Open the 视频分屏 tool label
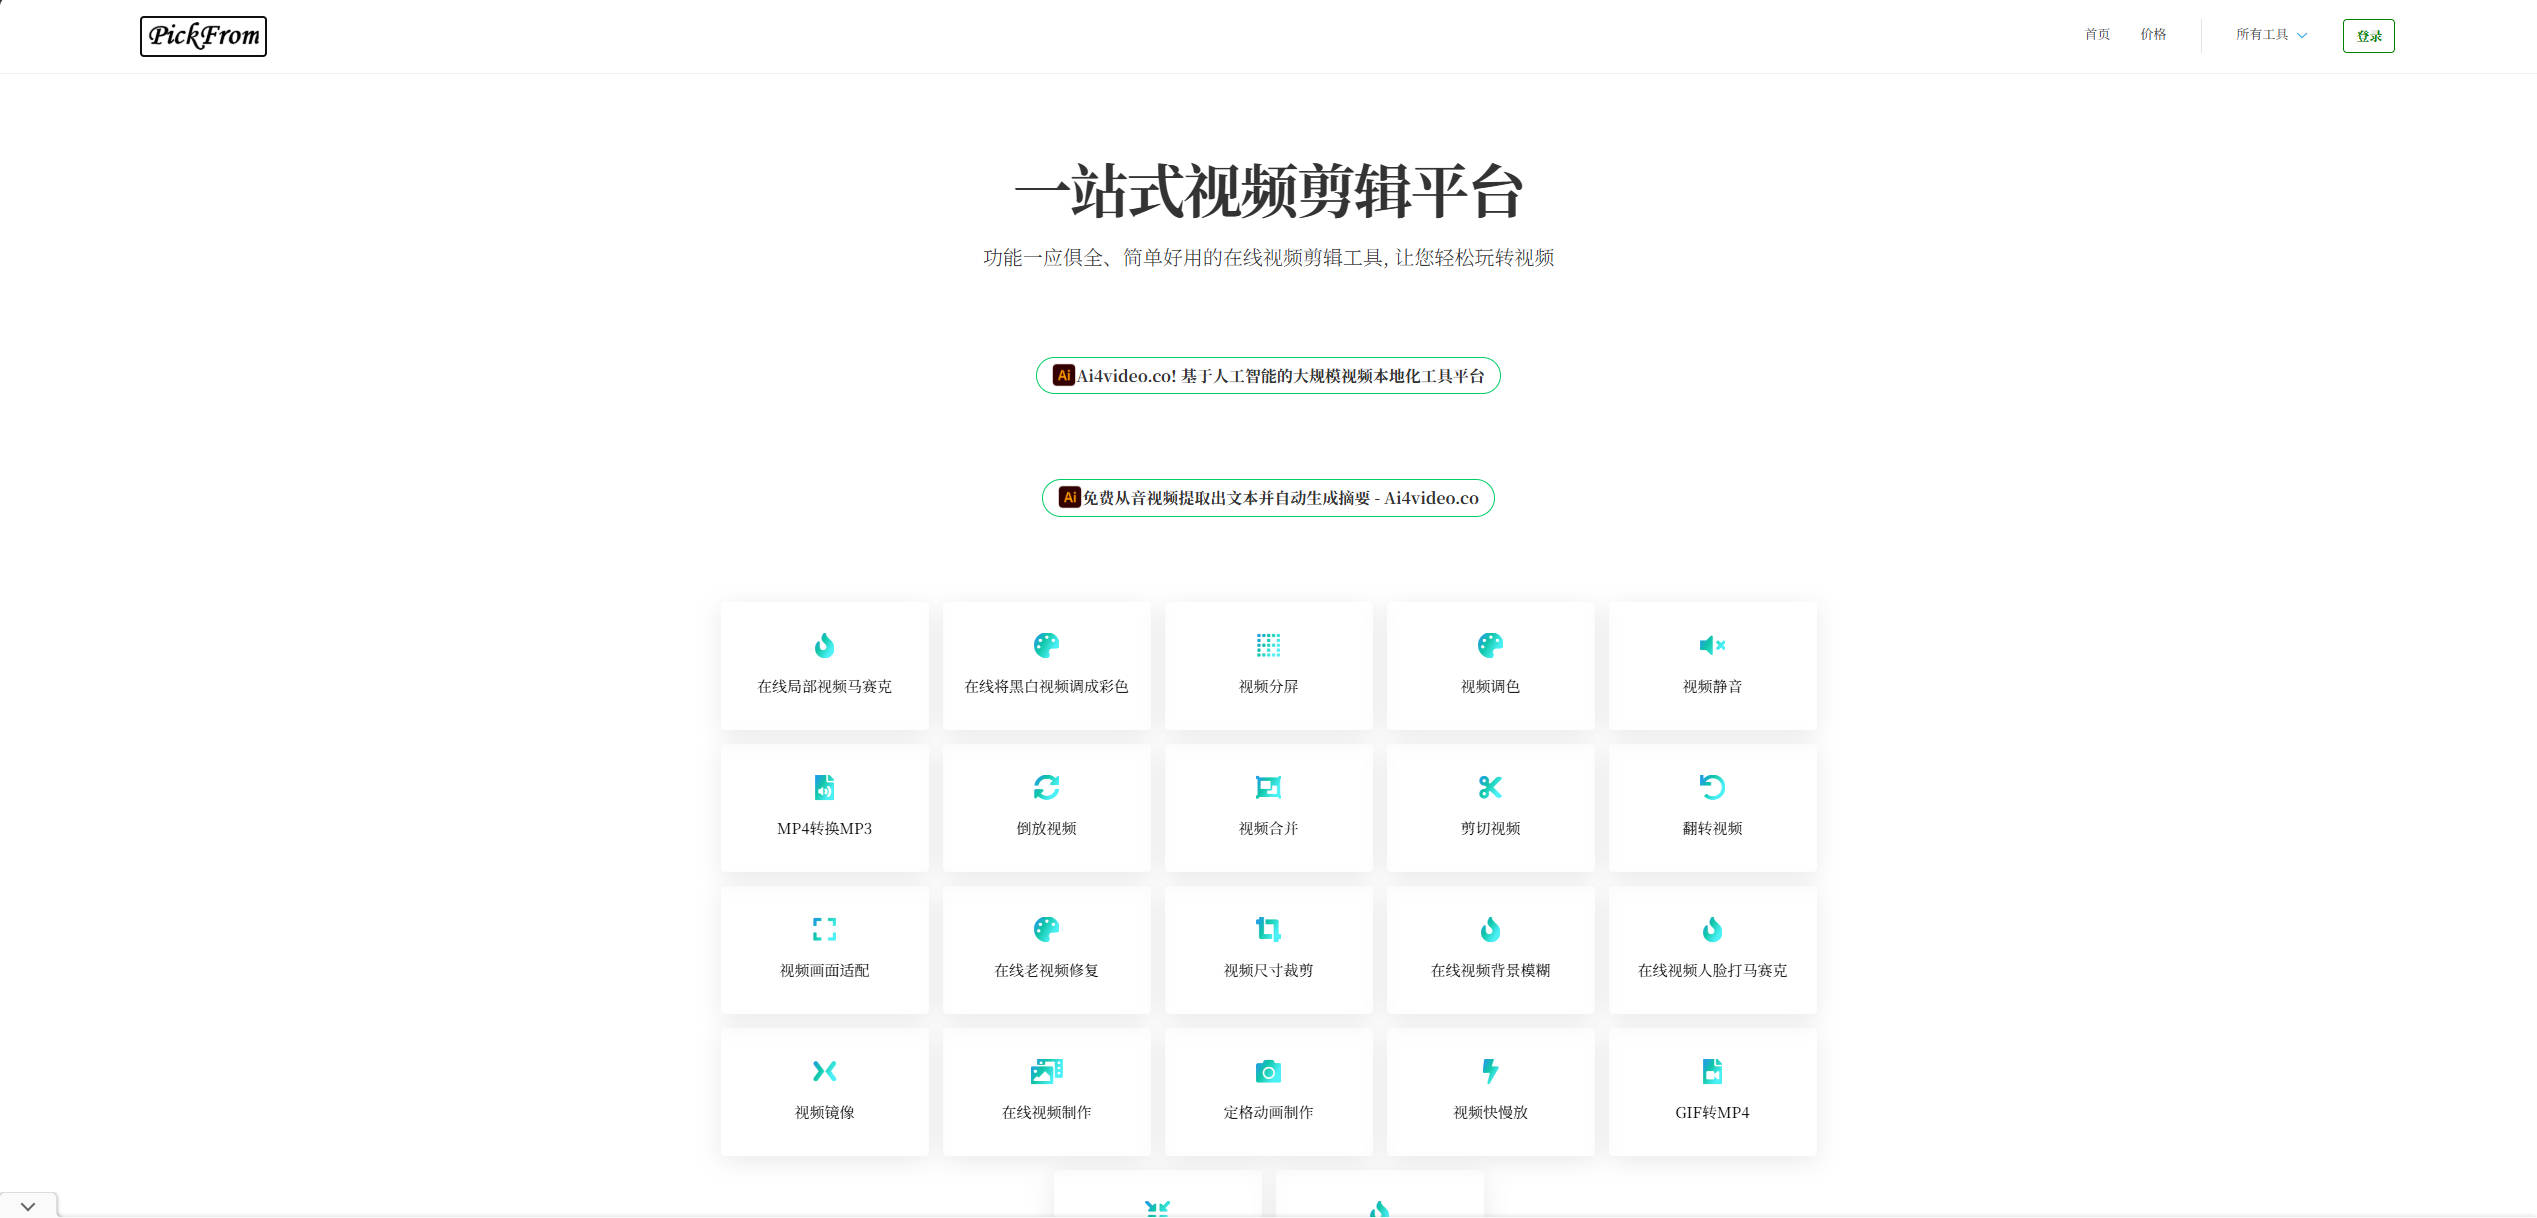The image size is (2537, 1218). 1268,687
